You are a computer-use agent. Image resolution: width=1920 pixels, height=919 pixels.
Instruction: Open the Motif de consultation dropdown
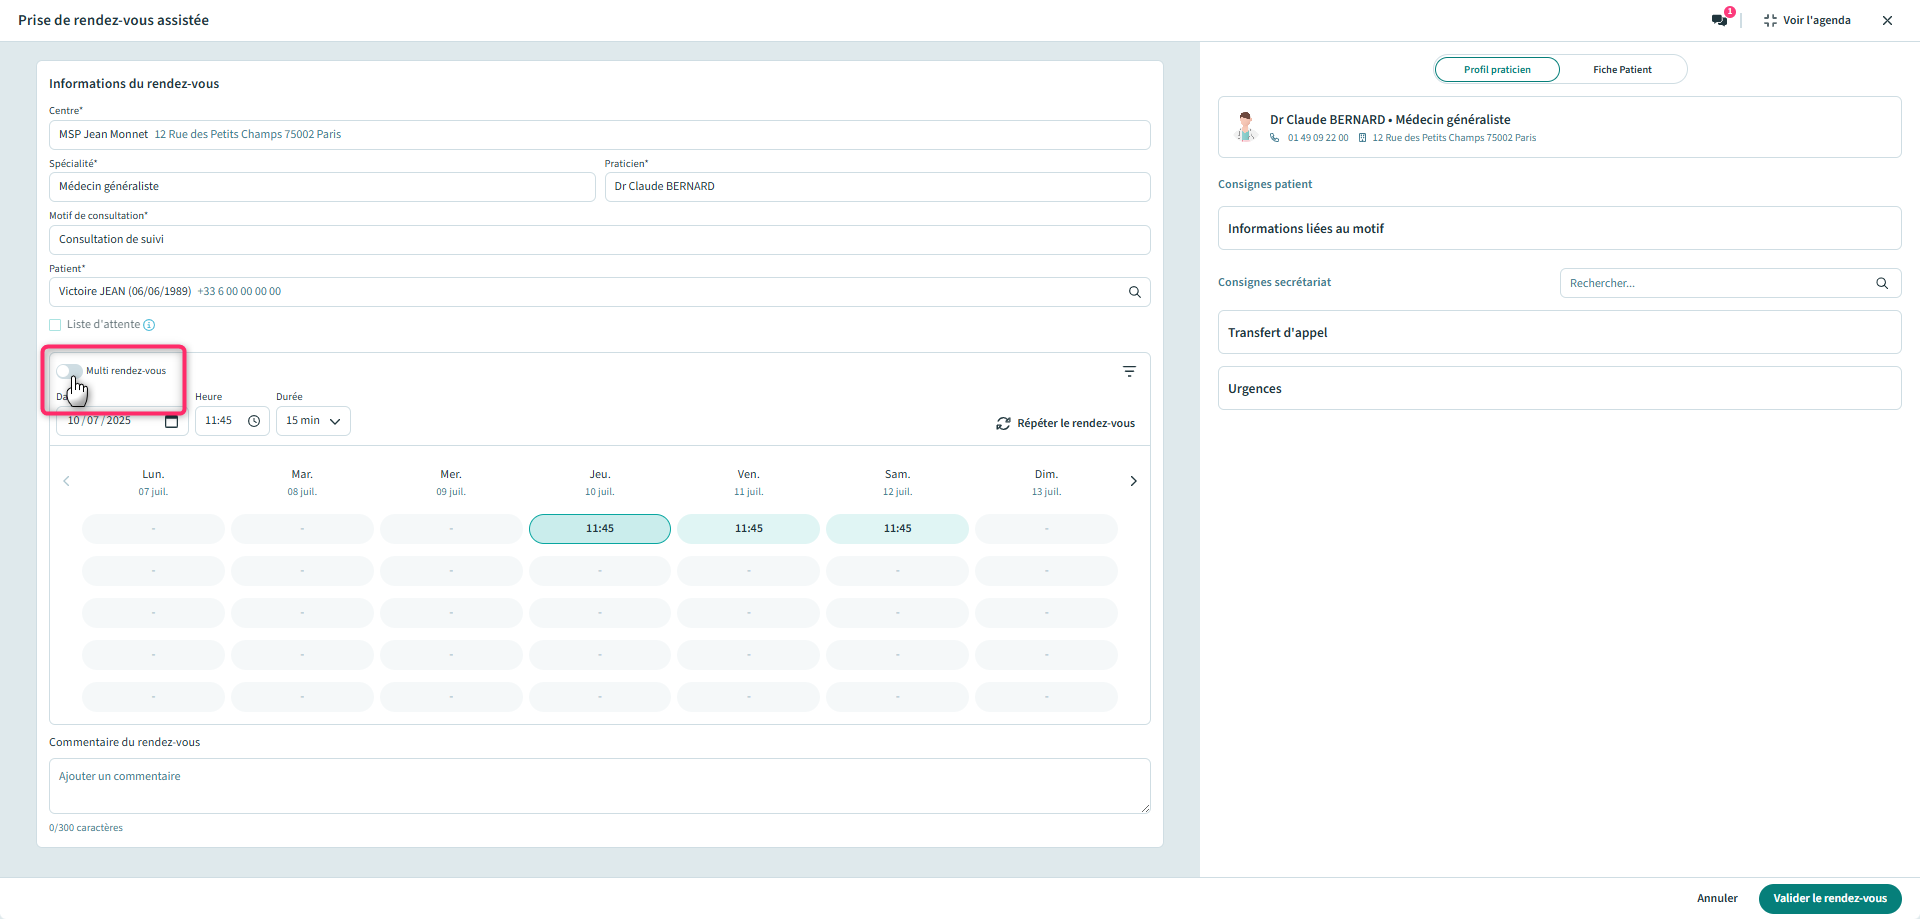[x=599, y=240]
